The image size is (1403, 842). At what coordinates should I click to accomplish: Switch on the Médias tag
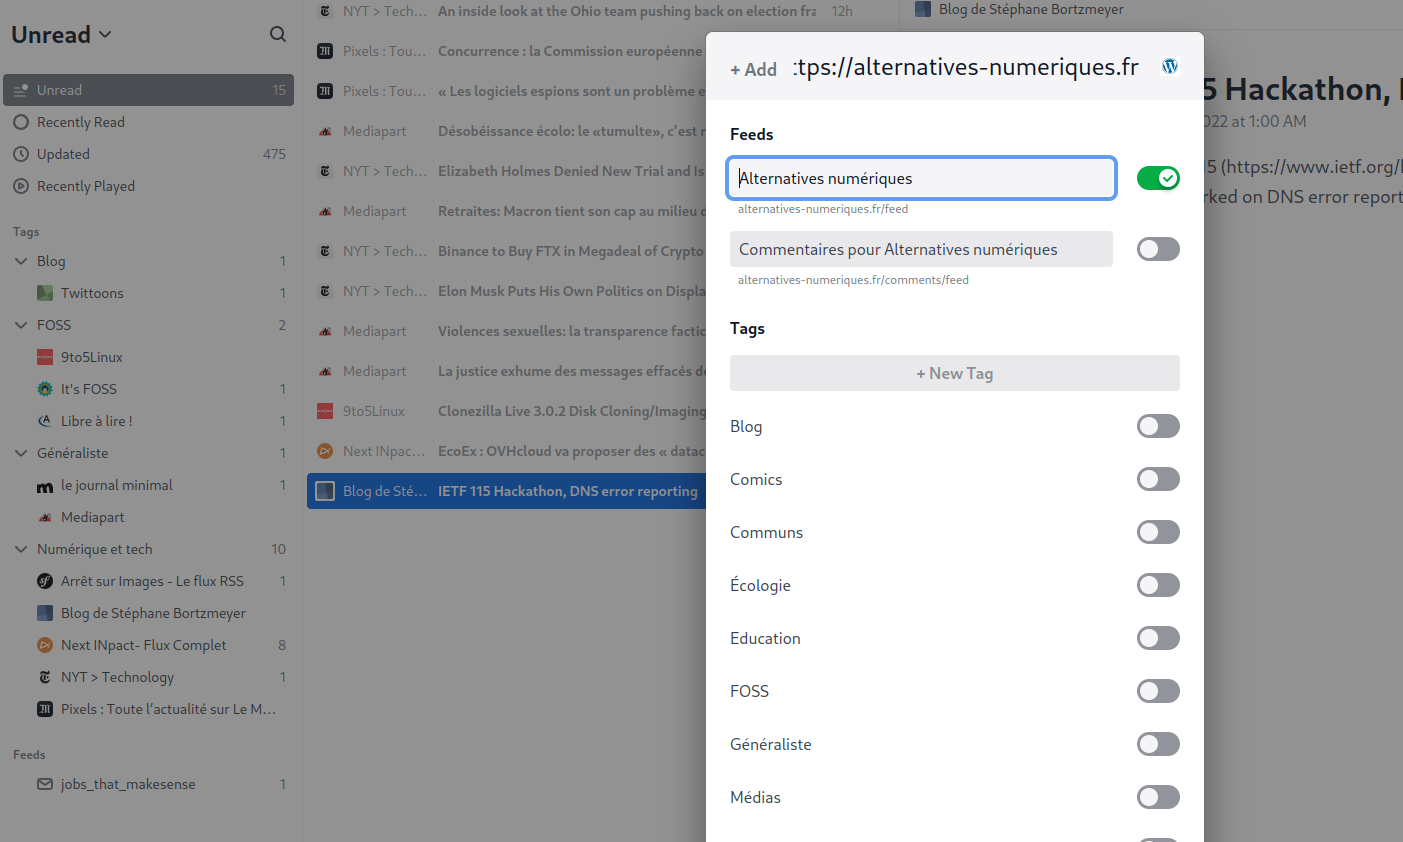pyautogui.click(x=1158, y=797)
